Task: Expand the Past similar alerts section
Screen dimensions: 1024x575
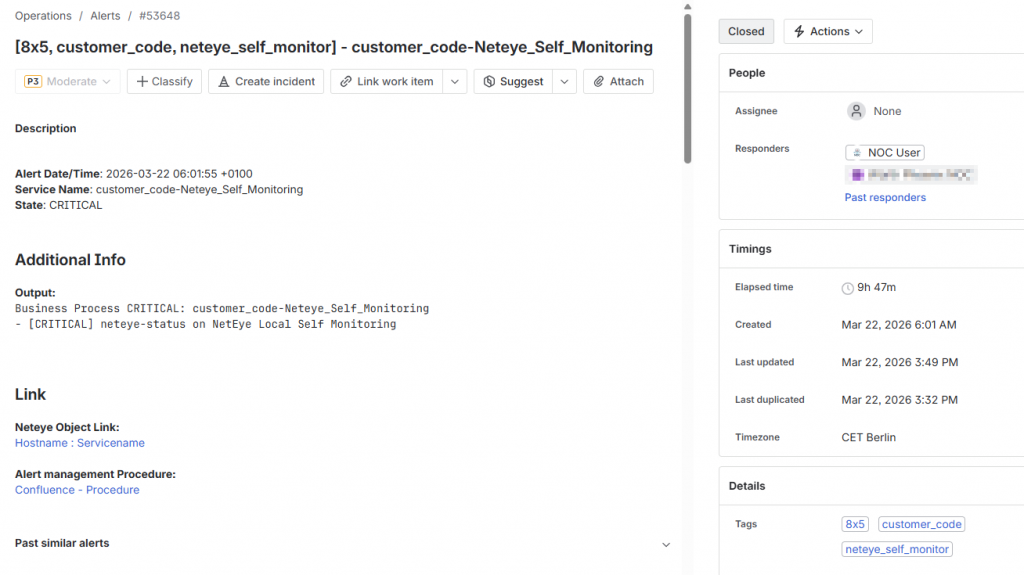Action: point(666,544)
